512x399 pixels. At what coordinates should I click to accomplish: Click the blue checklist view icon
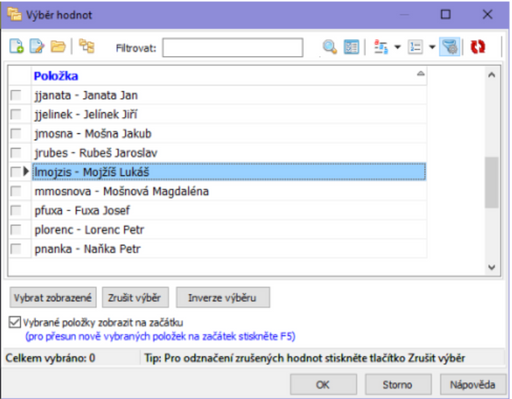(x=351, y=47)
